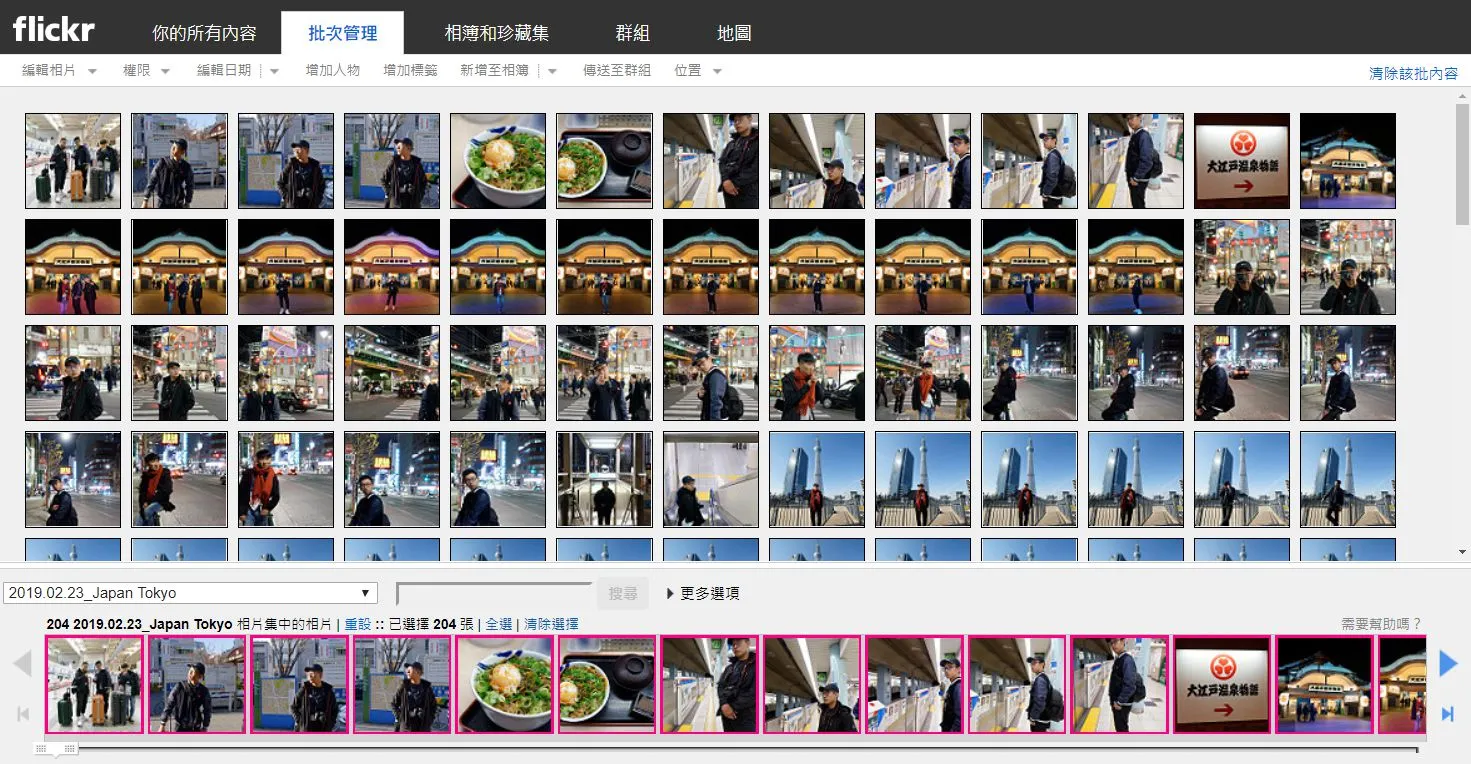The height and width of the screenshot is (764, 1471).
Task: Click the 傳送至群組 toolbar item
Action: click(x=617, y=70)
